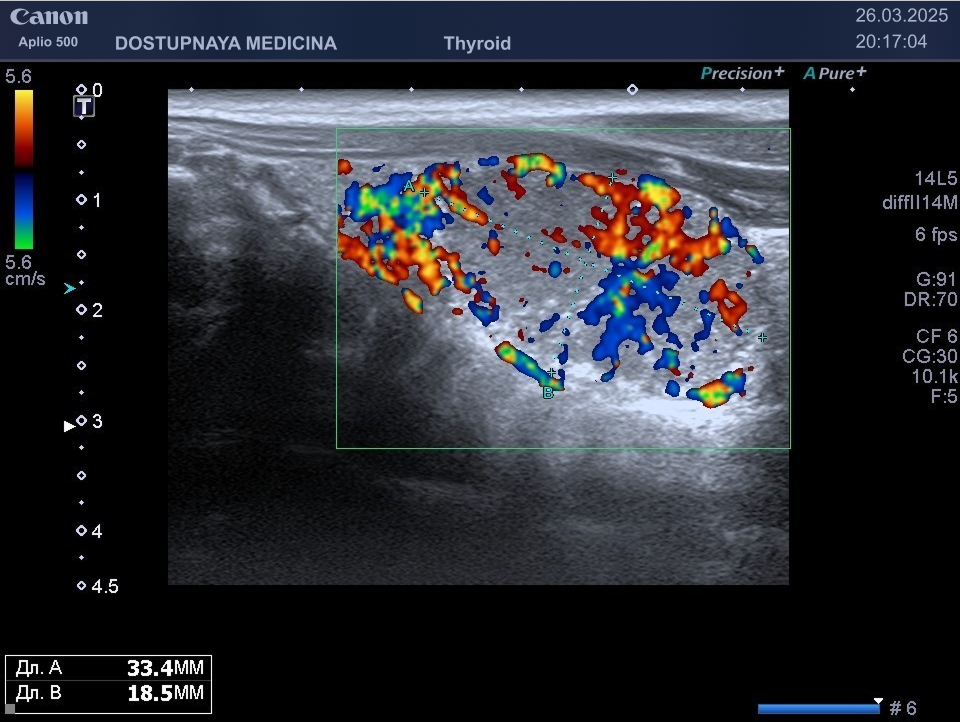Open the 14L5 probe selection
This screenshot has height=722, width=960.
click(935, 178)
